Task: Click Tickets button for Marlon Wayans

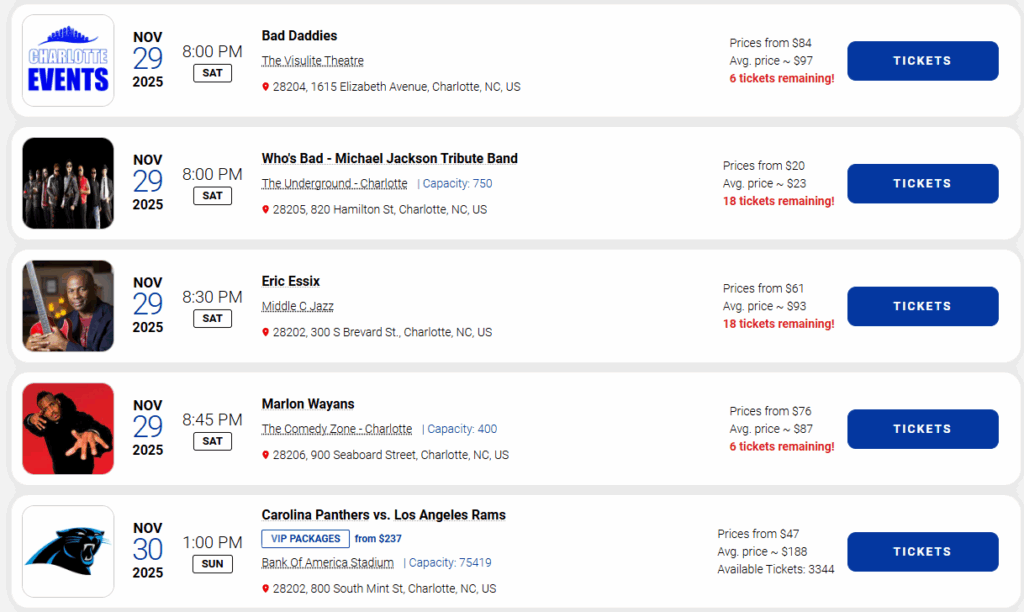Action: tap(922, 429)
